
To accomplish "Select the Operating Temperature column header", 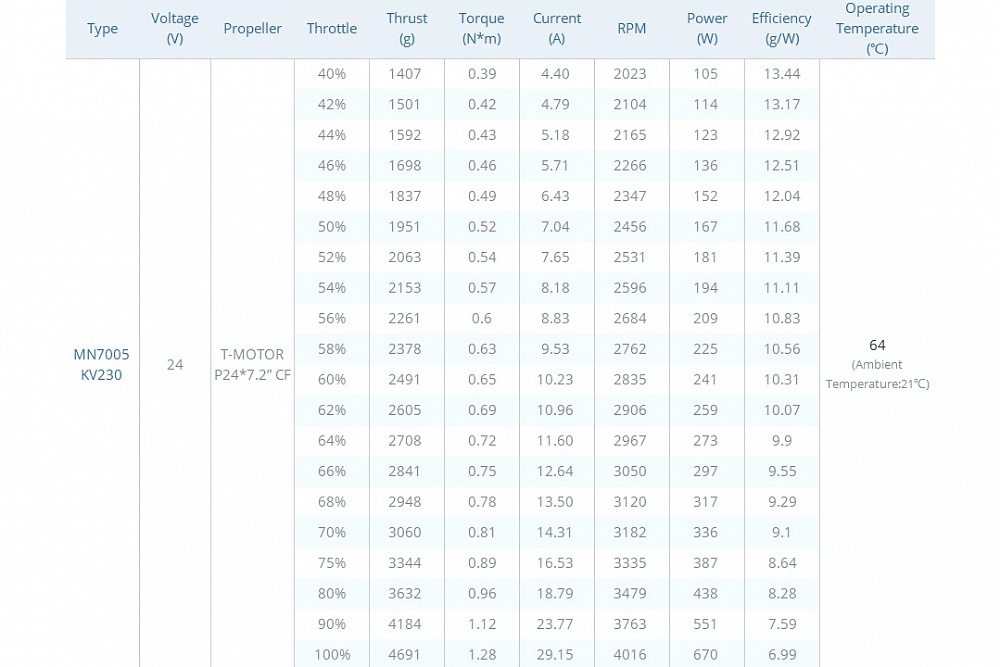I will [877, 28].
